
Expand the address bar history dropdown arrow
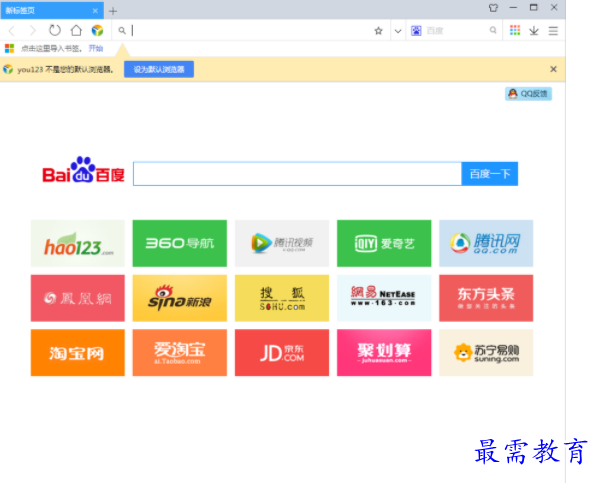click(398, 31)
